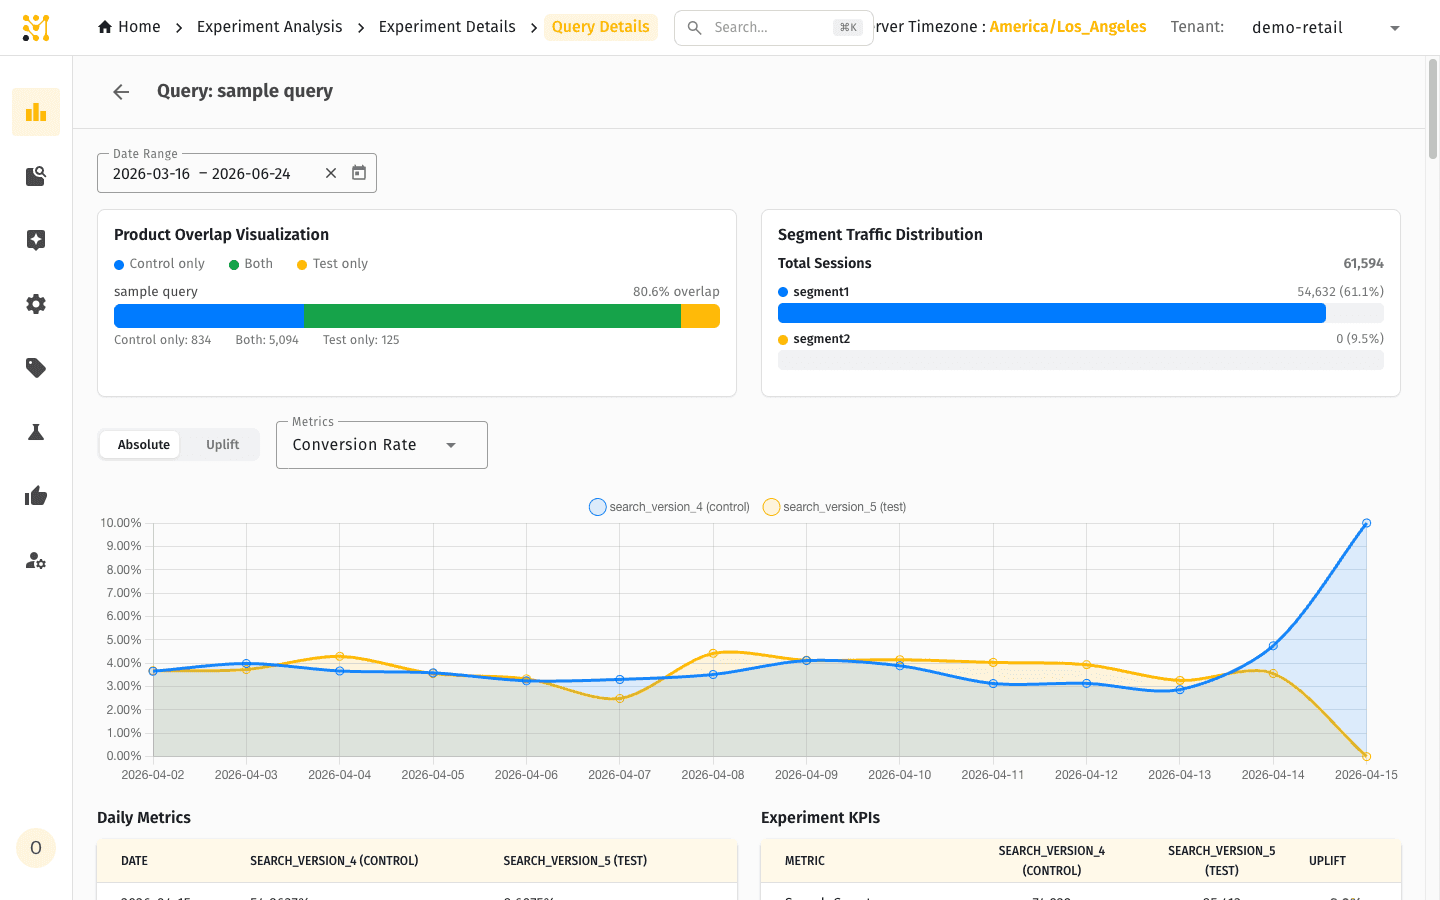
Task: Click Home breadcrumb text
Action: point(139,27)
